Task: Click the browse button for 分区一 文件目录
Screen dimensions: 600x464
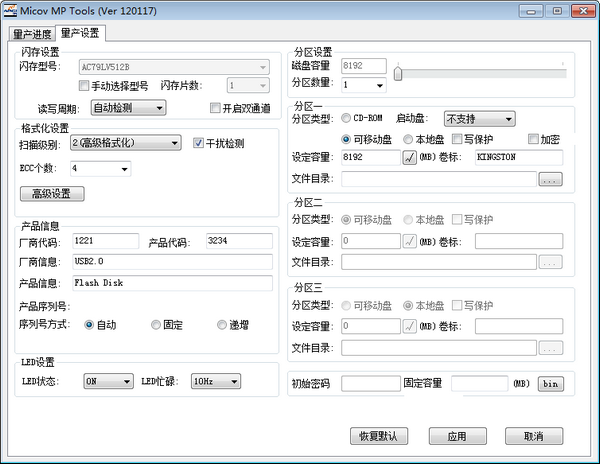Action: point(551,179)
